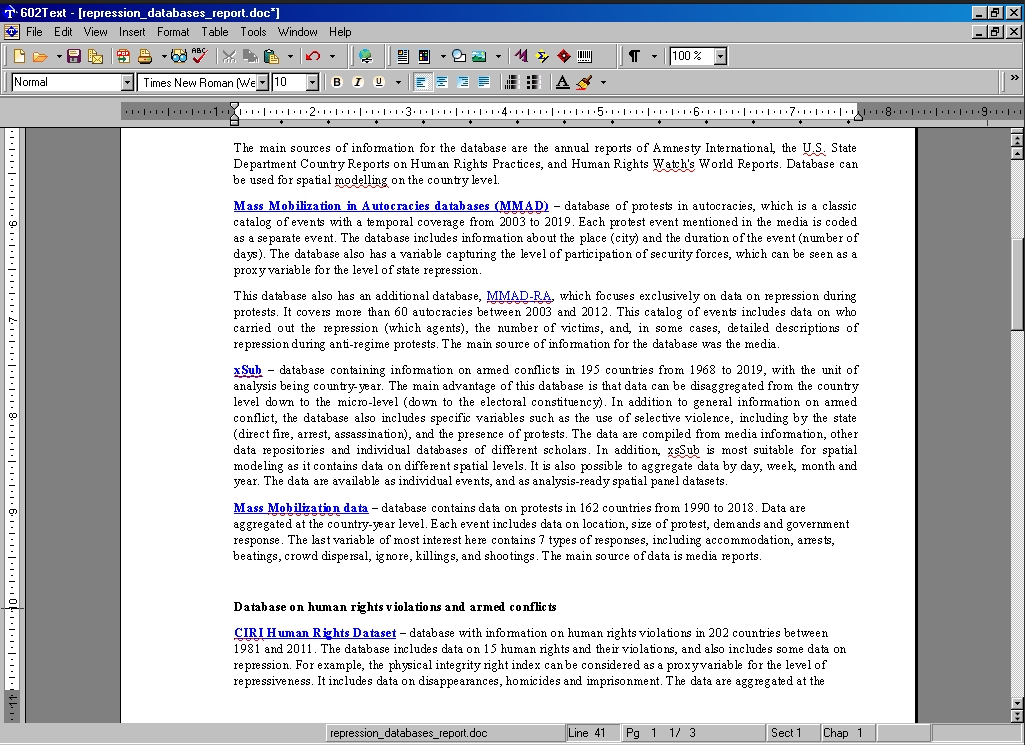Image resolution: width=1025 pixels, height=745 pixels.
Task: Open the undo history dropdown arrow
Action: (331, 56)
